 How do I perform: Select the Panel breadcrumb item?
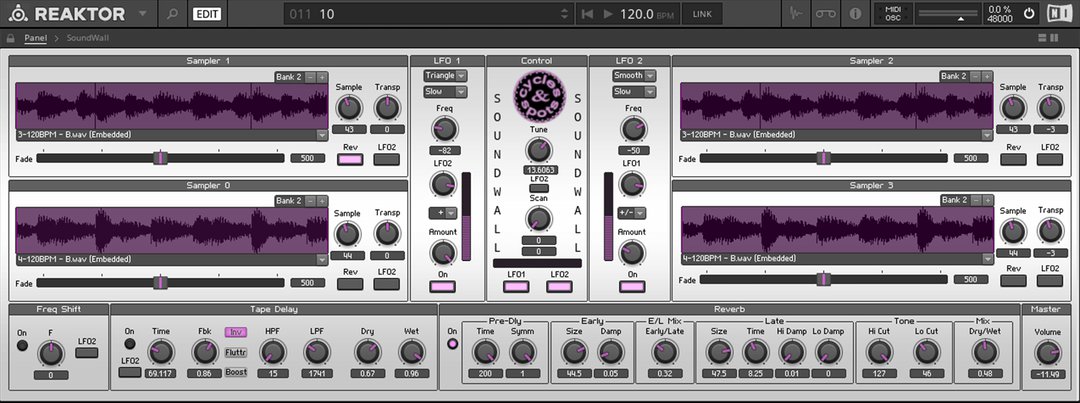35,38
